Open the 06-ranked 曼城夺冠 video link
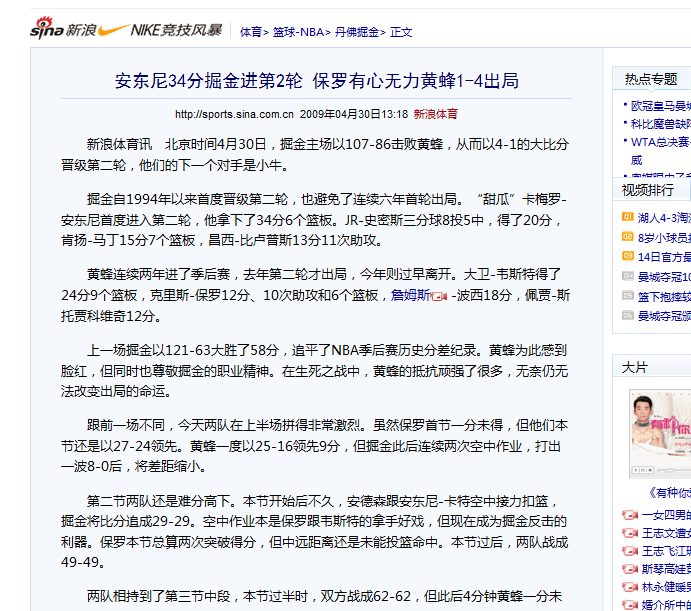 click(664, 316)
